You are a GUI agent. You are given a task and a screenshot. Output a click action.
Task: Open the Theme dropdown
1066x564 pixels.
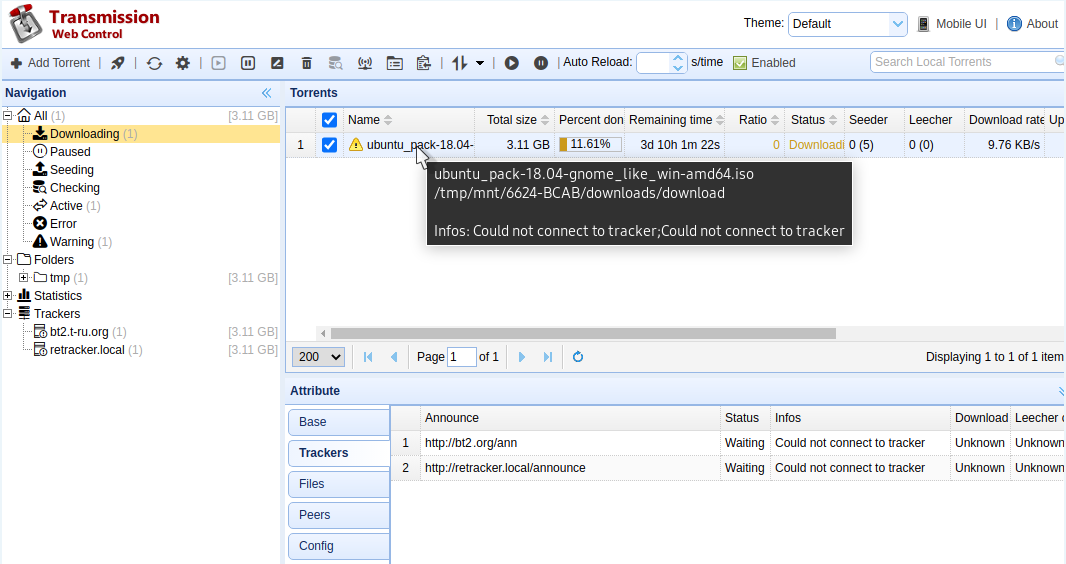(847, 24)
